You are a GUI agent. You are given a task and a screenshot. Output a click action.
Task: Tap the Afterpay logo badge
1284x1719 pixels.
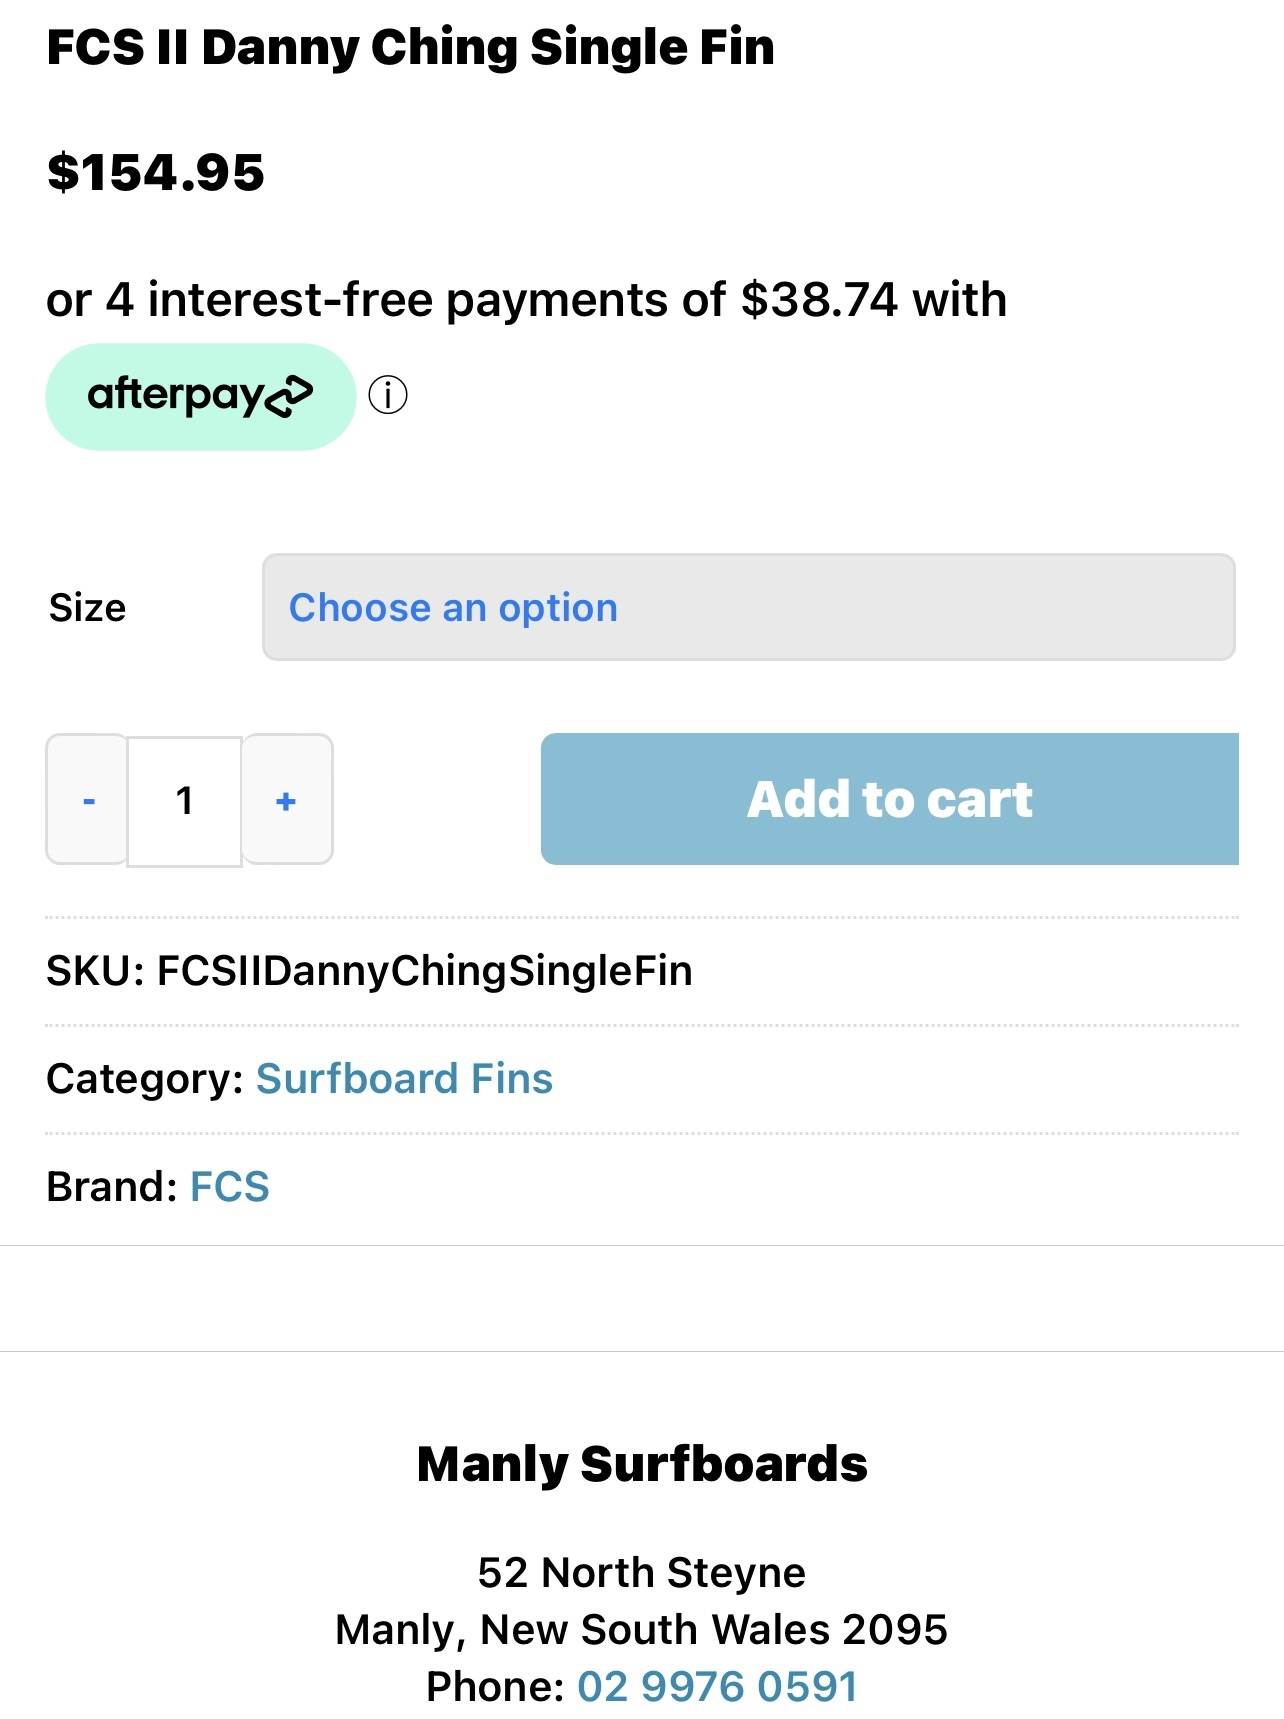click(200, 396)
